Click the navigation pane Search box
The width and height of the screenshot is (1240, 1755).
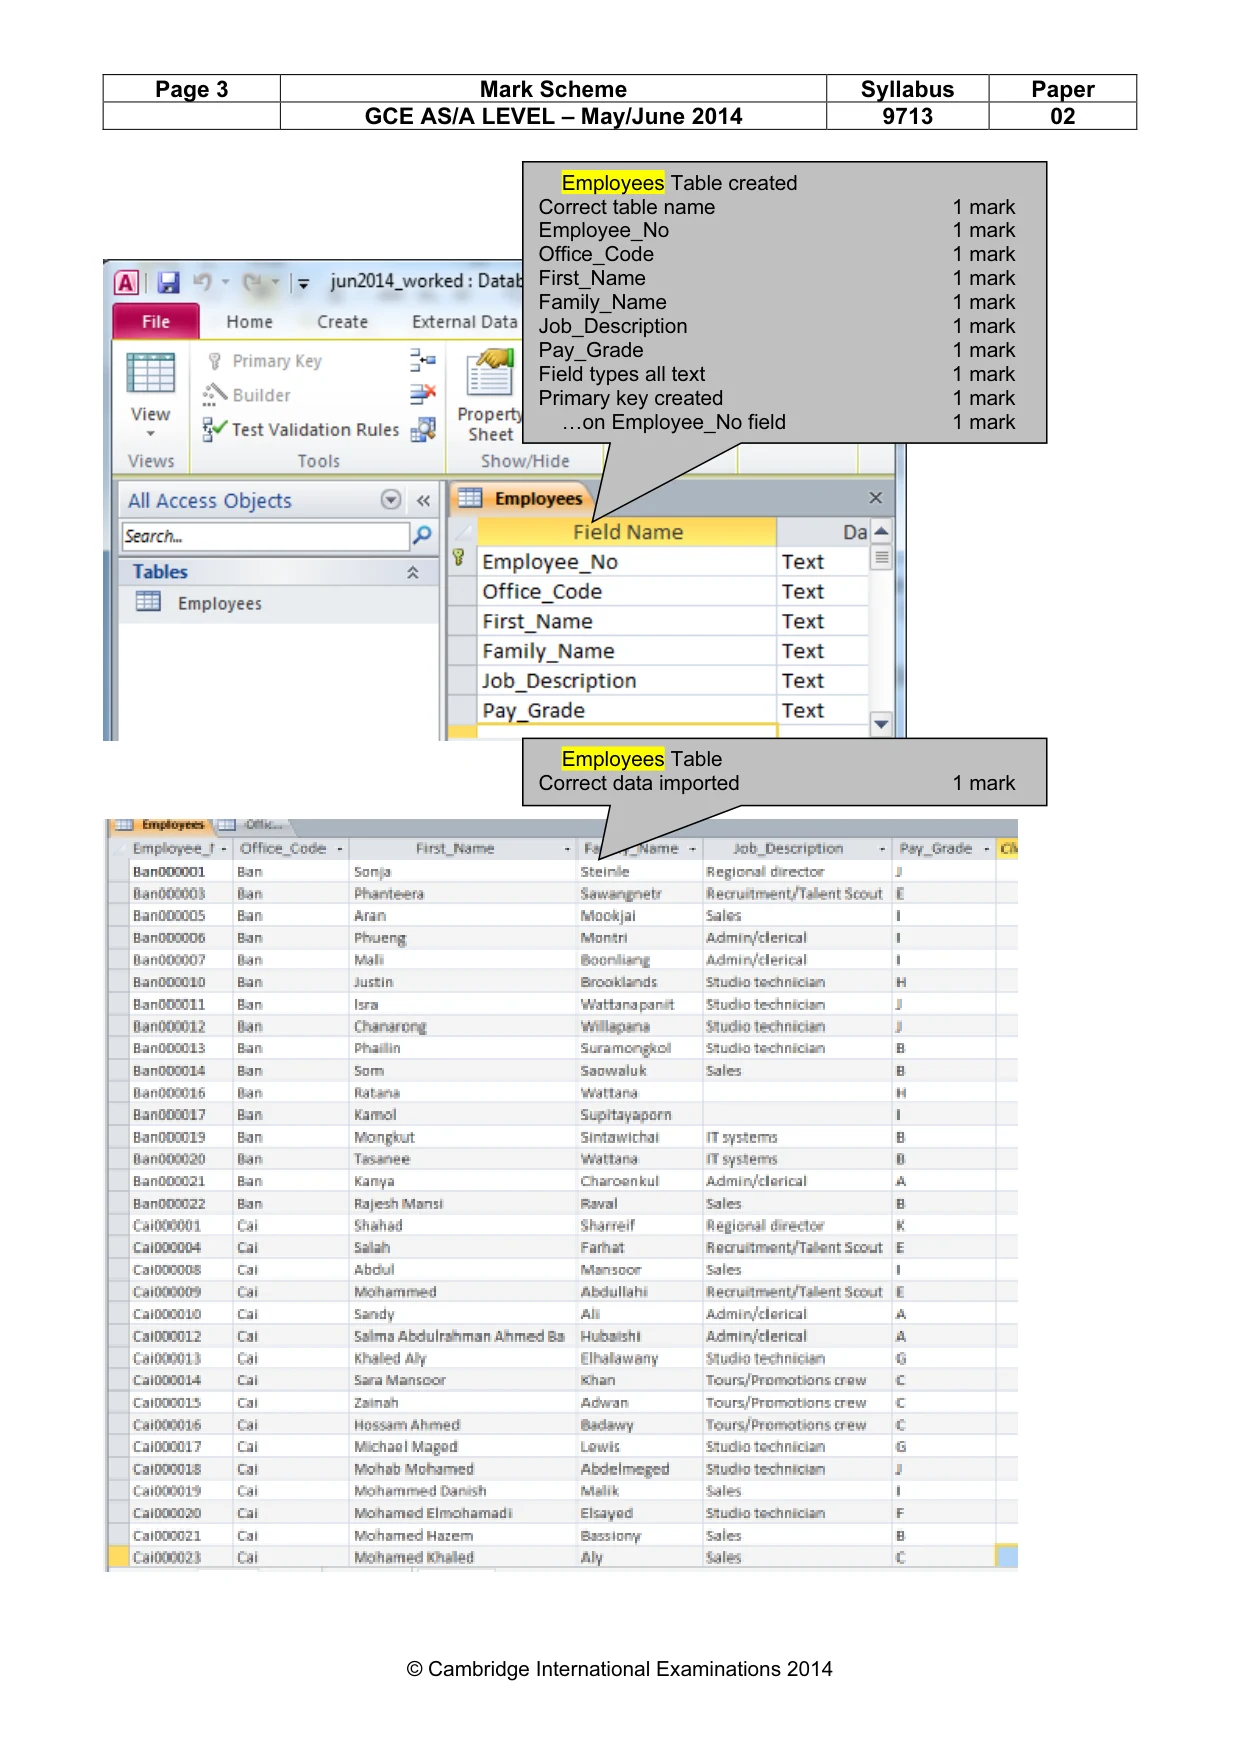tap(266, 536)
